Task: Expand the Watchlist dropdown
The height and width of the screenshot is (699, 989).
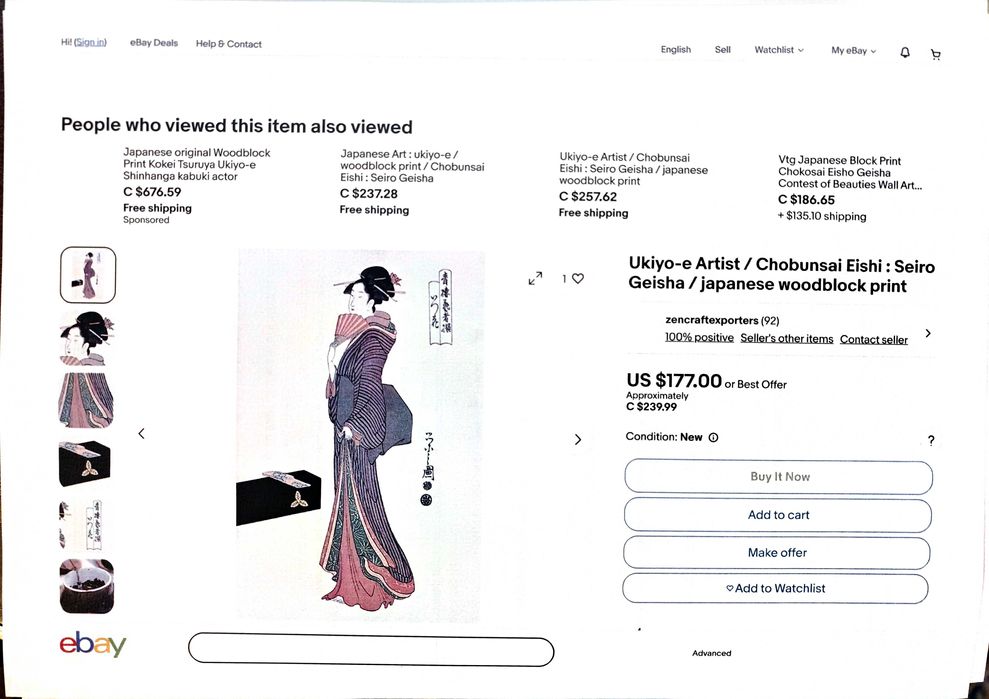Action: point(779,50)
